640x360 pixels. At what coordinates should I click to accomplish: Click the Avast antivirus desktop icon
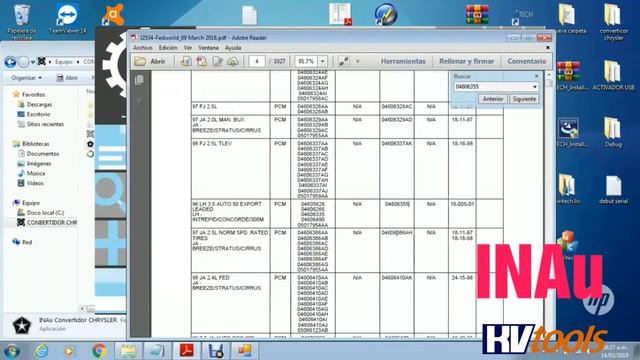(x=113, y=15)
